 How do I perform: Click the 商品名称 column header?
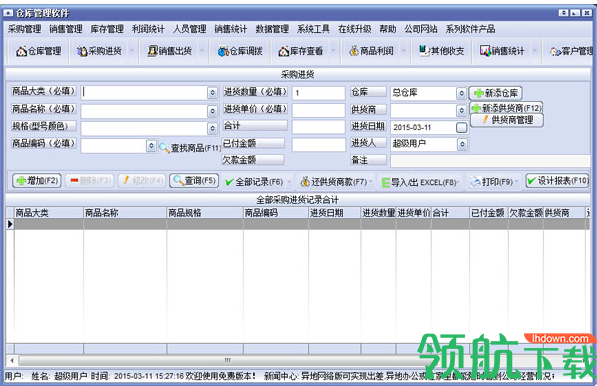coord(125,213)
